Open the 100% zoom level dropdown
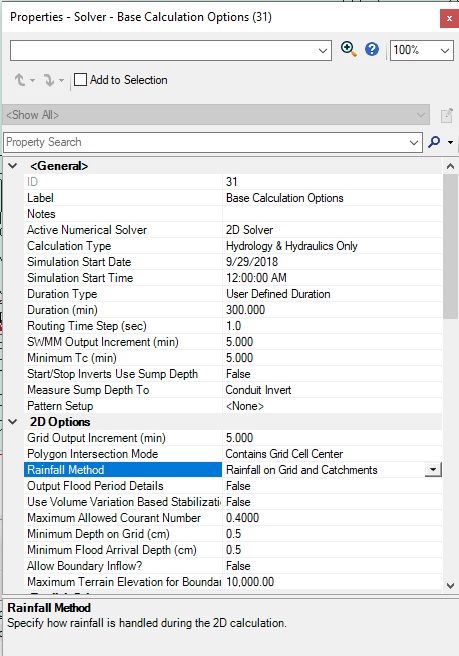Image resolution: width=459 pixels, height=656 pixels. point(421,51)
